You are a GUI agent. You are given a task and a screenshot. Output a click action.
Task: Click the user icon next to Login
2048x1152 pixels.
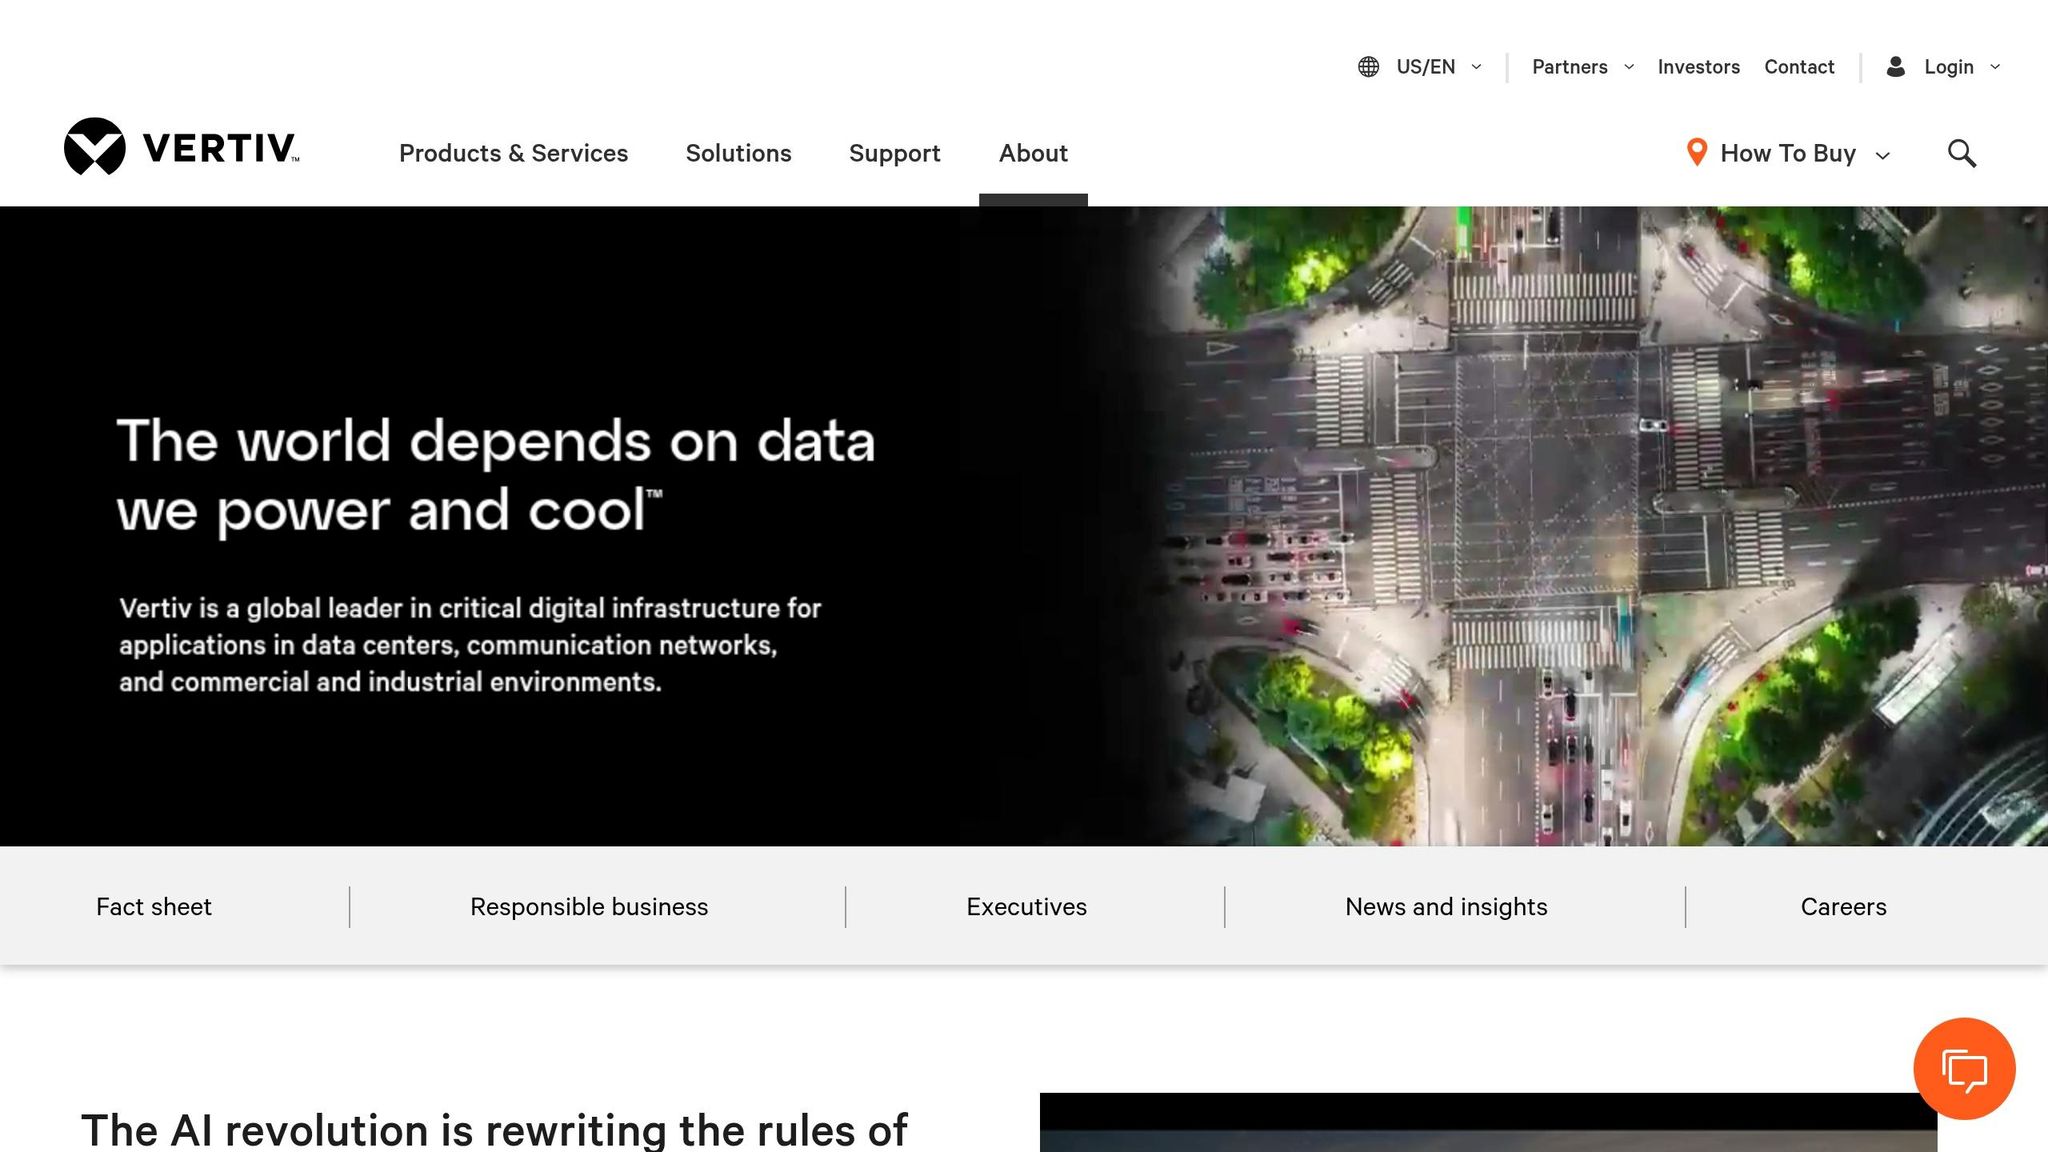[1896, 66]
